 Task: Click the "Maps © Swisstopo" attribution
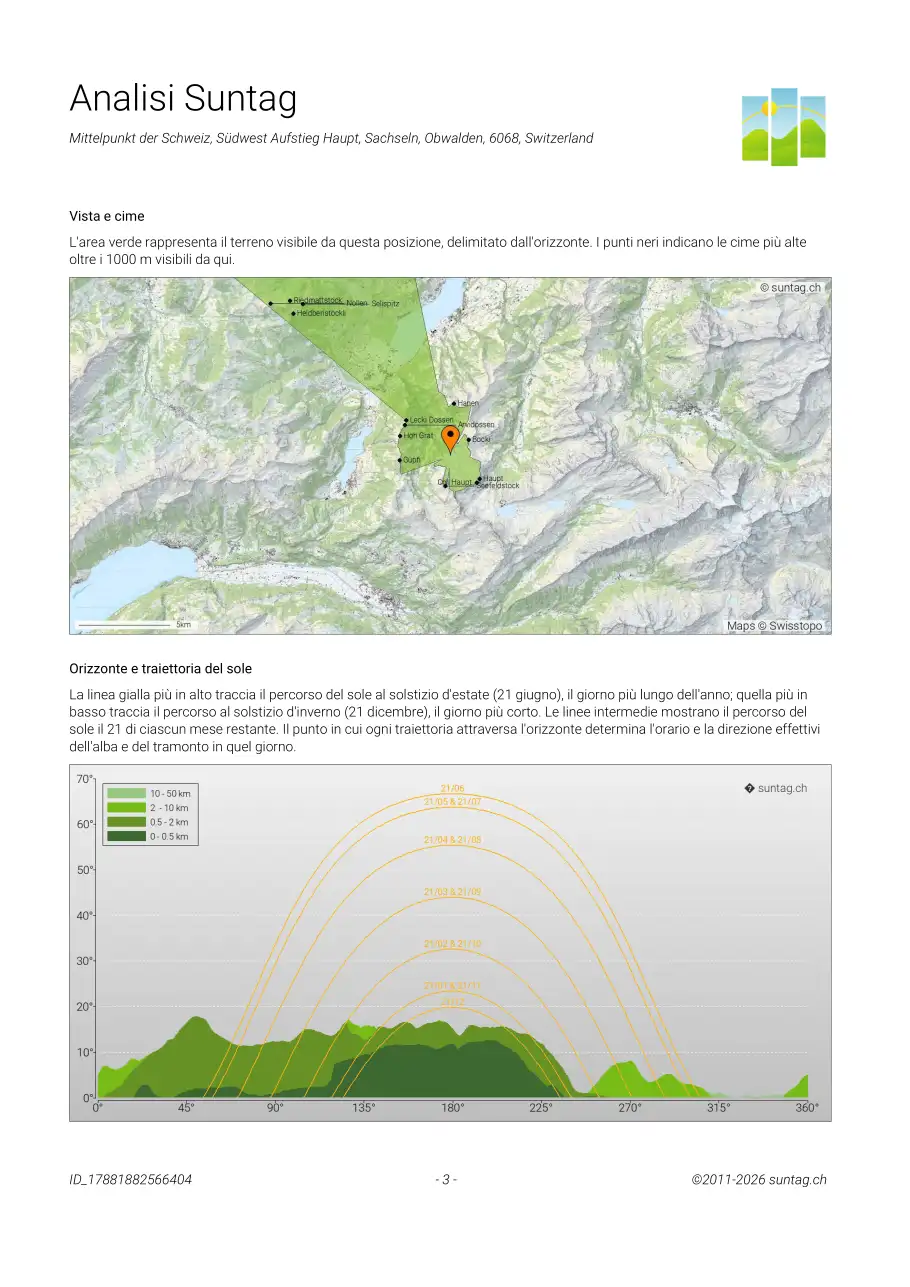pyautogui.click(x=775, y=626)
